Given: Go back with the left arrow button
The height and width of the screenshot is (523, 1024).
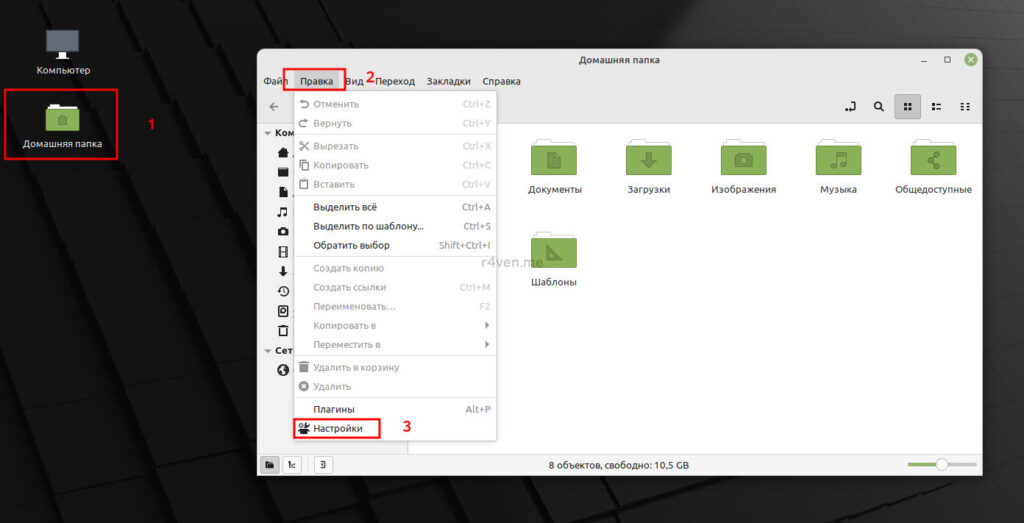Looking at the screenshot, I should tap(274, 107).
